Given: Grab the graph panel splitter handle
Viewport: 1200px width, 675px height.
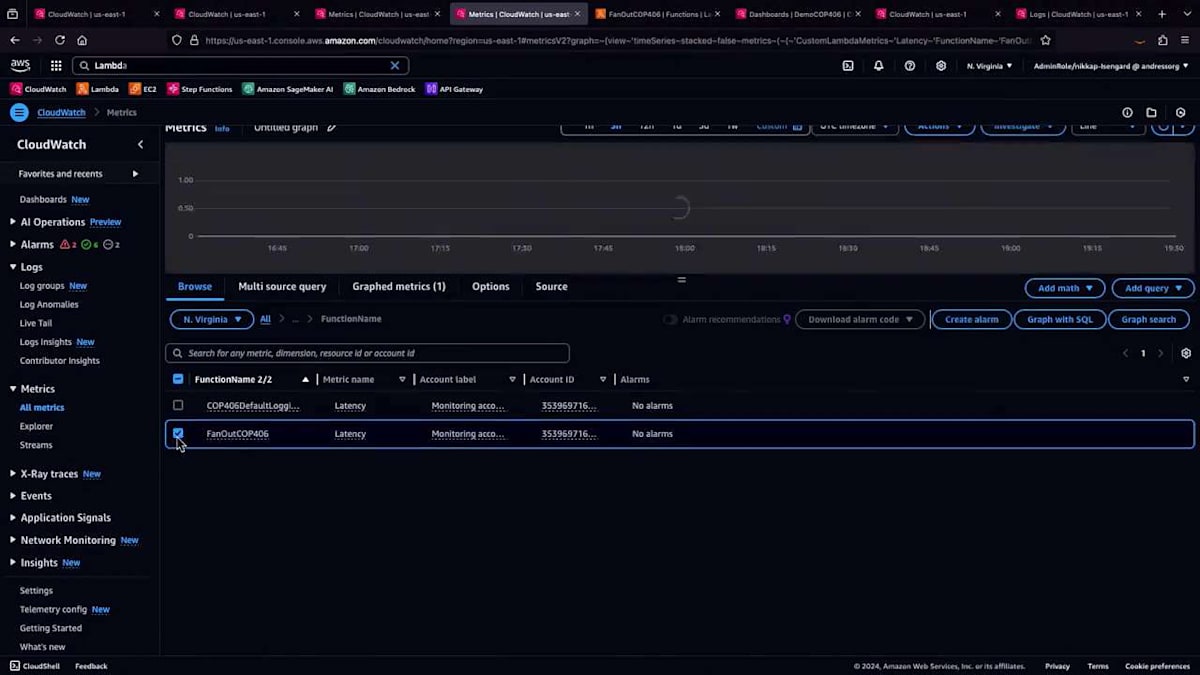Looking at the screenshot, I should [681, 279].
